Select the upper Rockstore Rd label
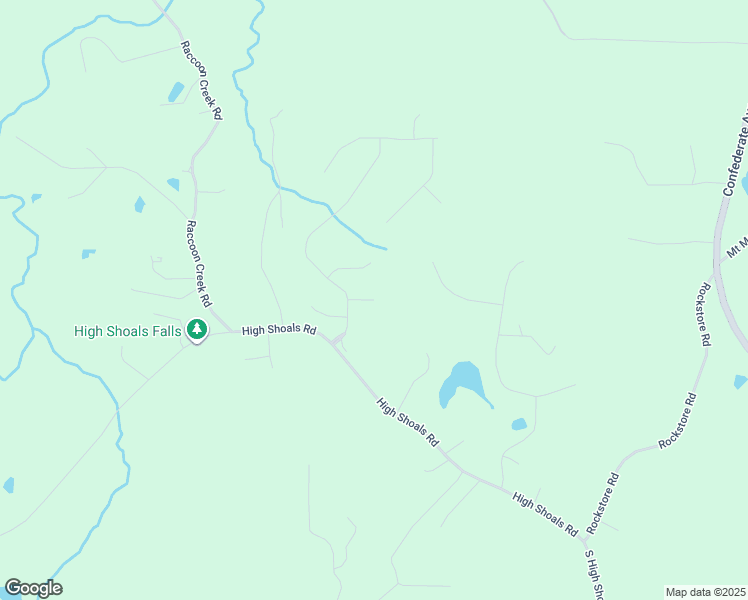The width and height of the screenshot is (748, 600). (705, 314)
